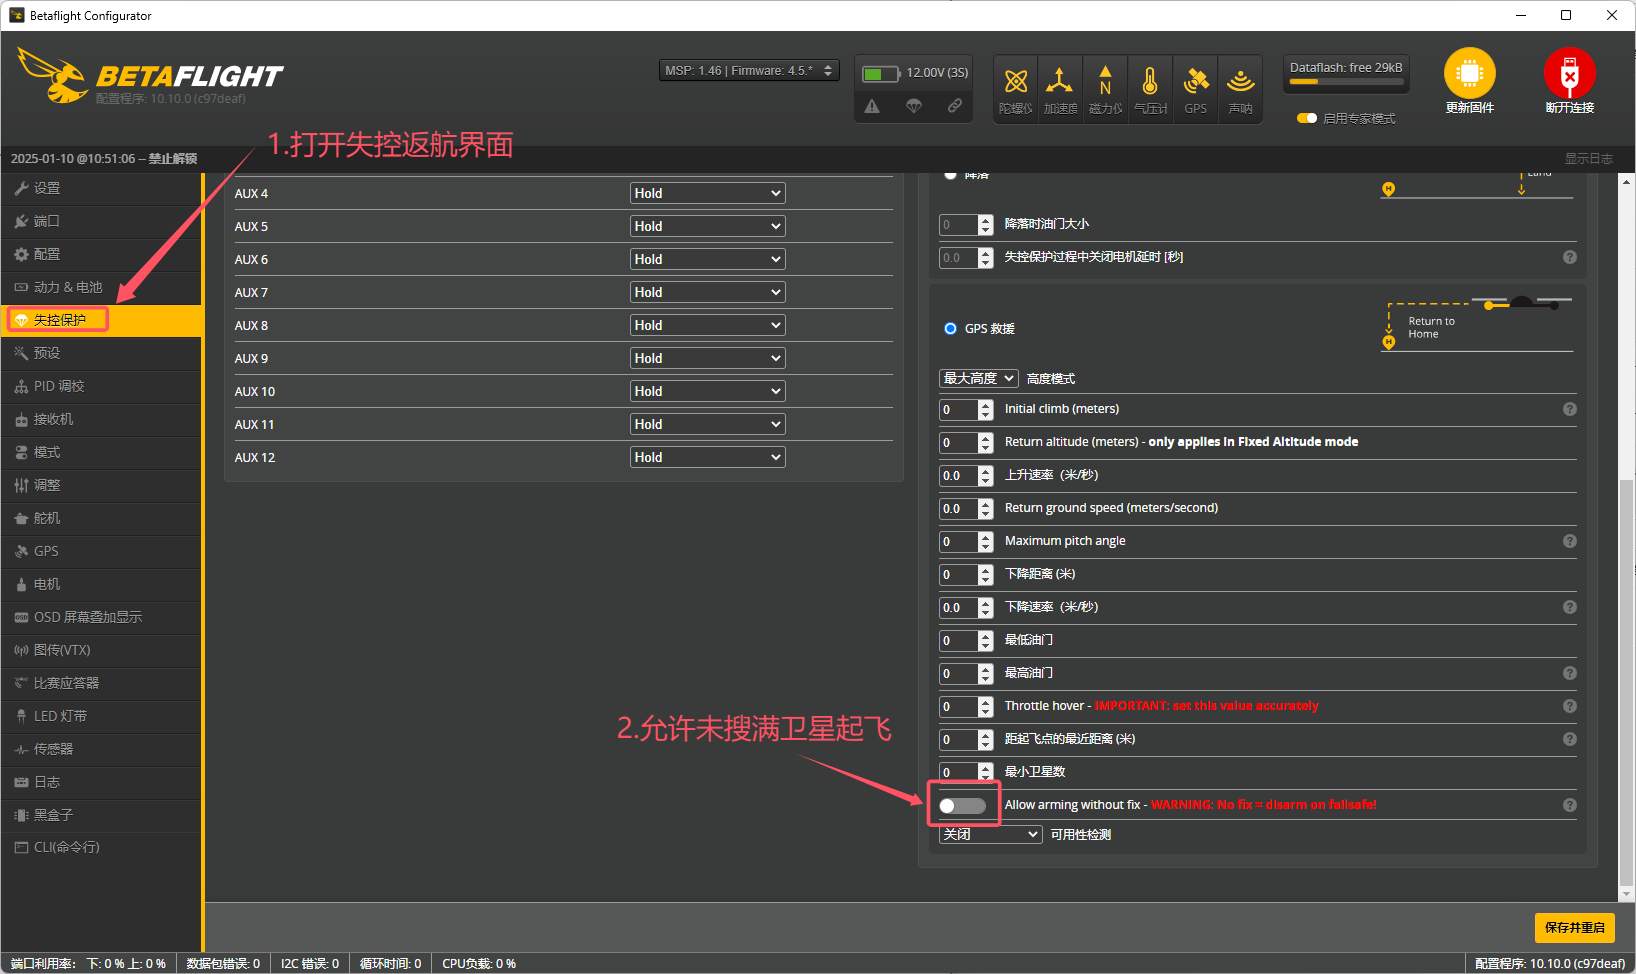1636x974 pixels.
Task: Click the barometer sensor icon
Action: click(1150, 88)
